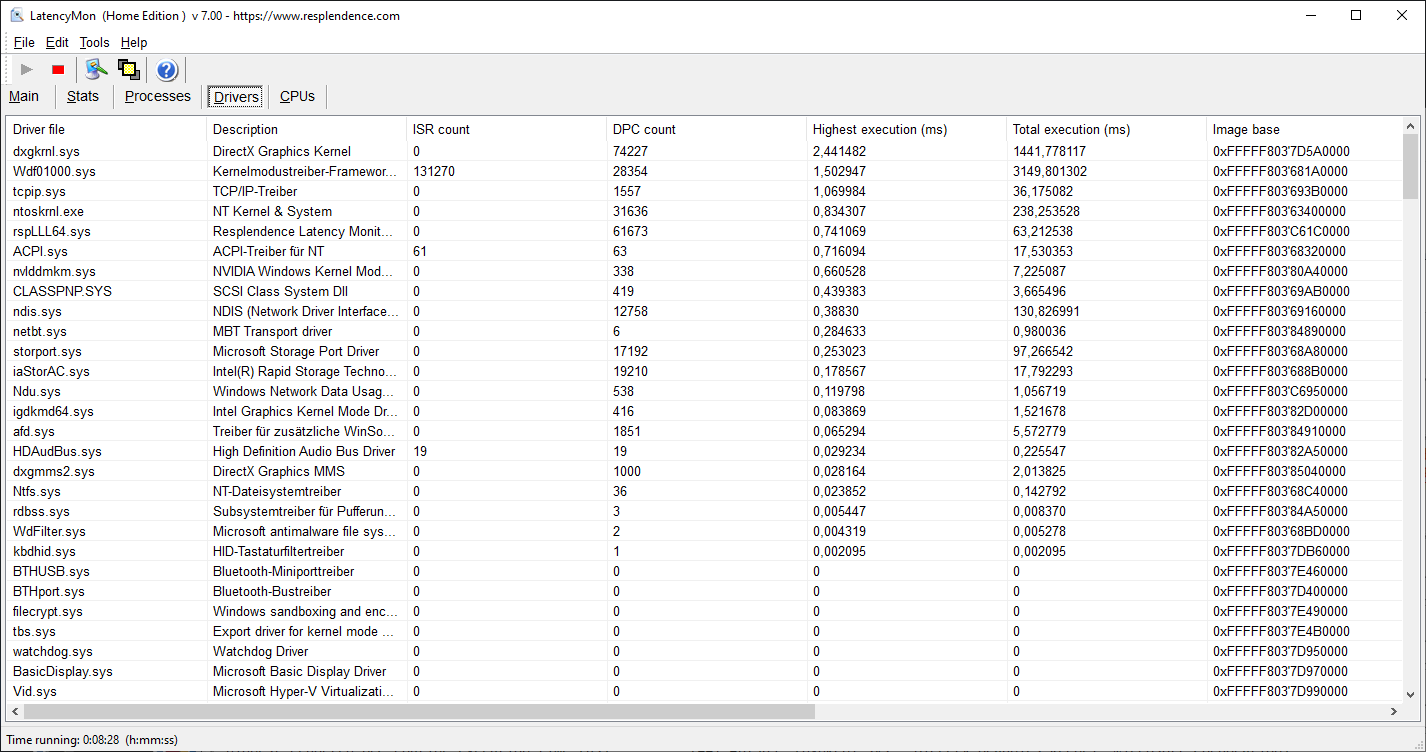
Task: Click the Time running status bar text
Action: click(92, 740)
